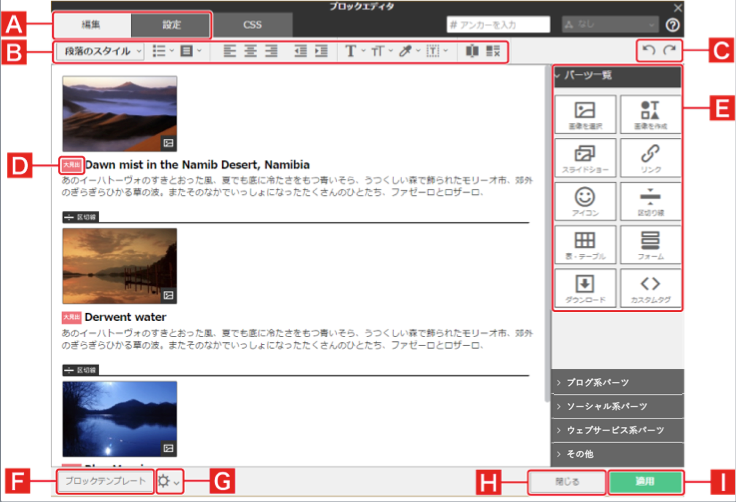Expand the その他 section
The image size is (736, 502).
coord(617,454)
